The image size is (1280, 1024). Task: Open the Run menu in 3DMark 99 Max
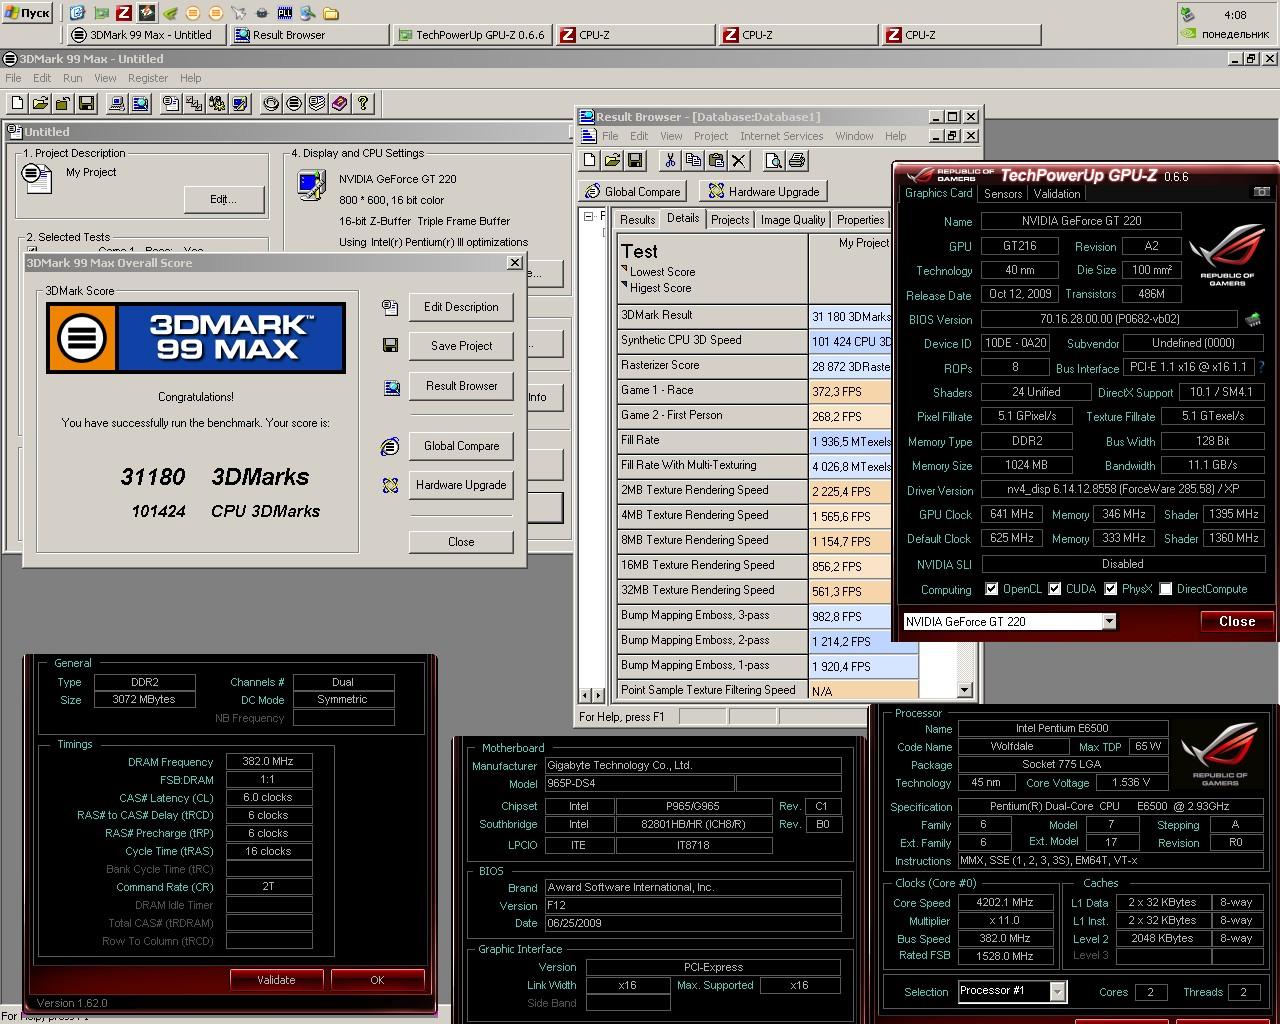pos(73,78)
